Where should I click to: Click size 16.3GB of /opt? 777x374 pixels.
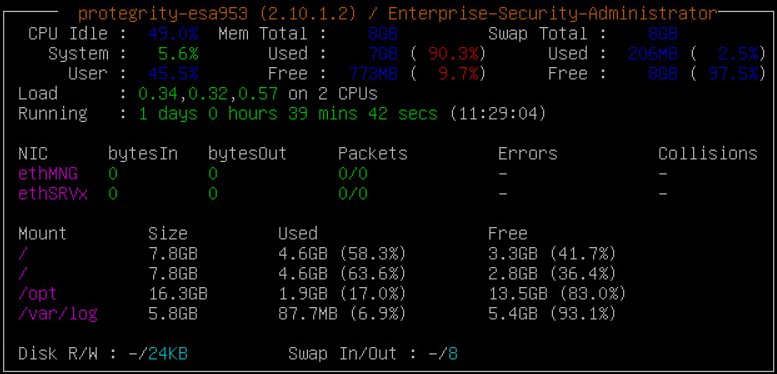(178, 294)
